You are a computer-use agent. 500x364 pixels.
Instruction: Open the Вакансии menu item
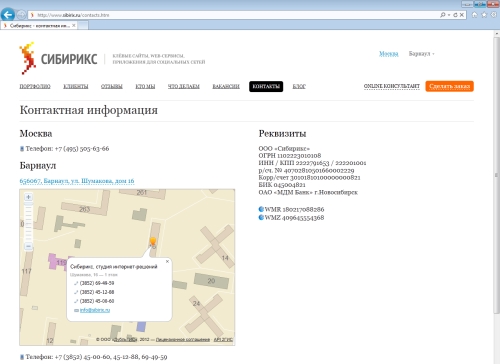tap(226, 86)
